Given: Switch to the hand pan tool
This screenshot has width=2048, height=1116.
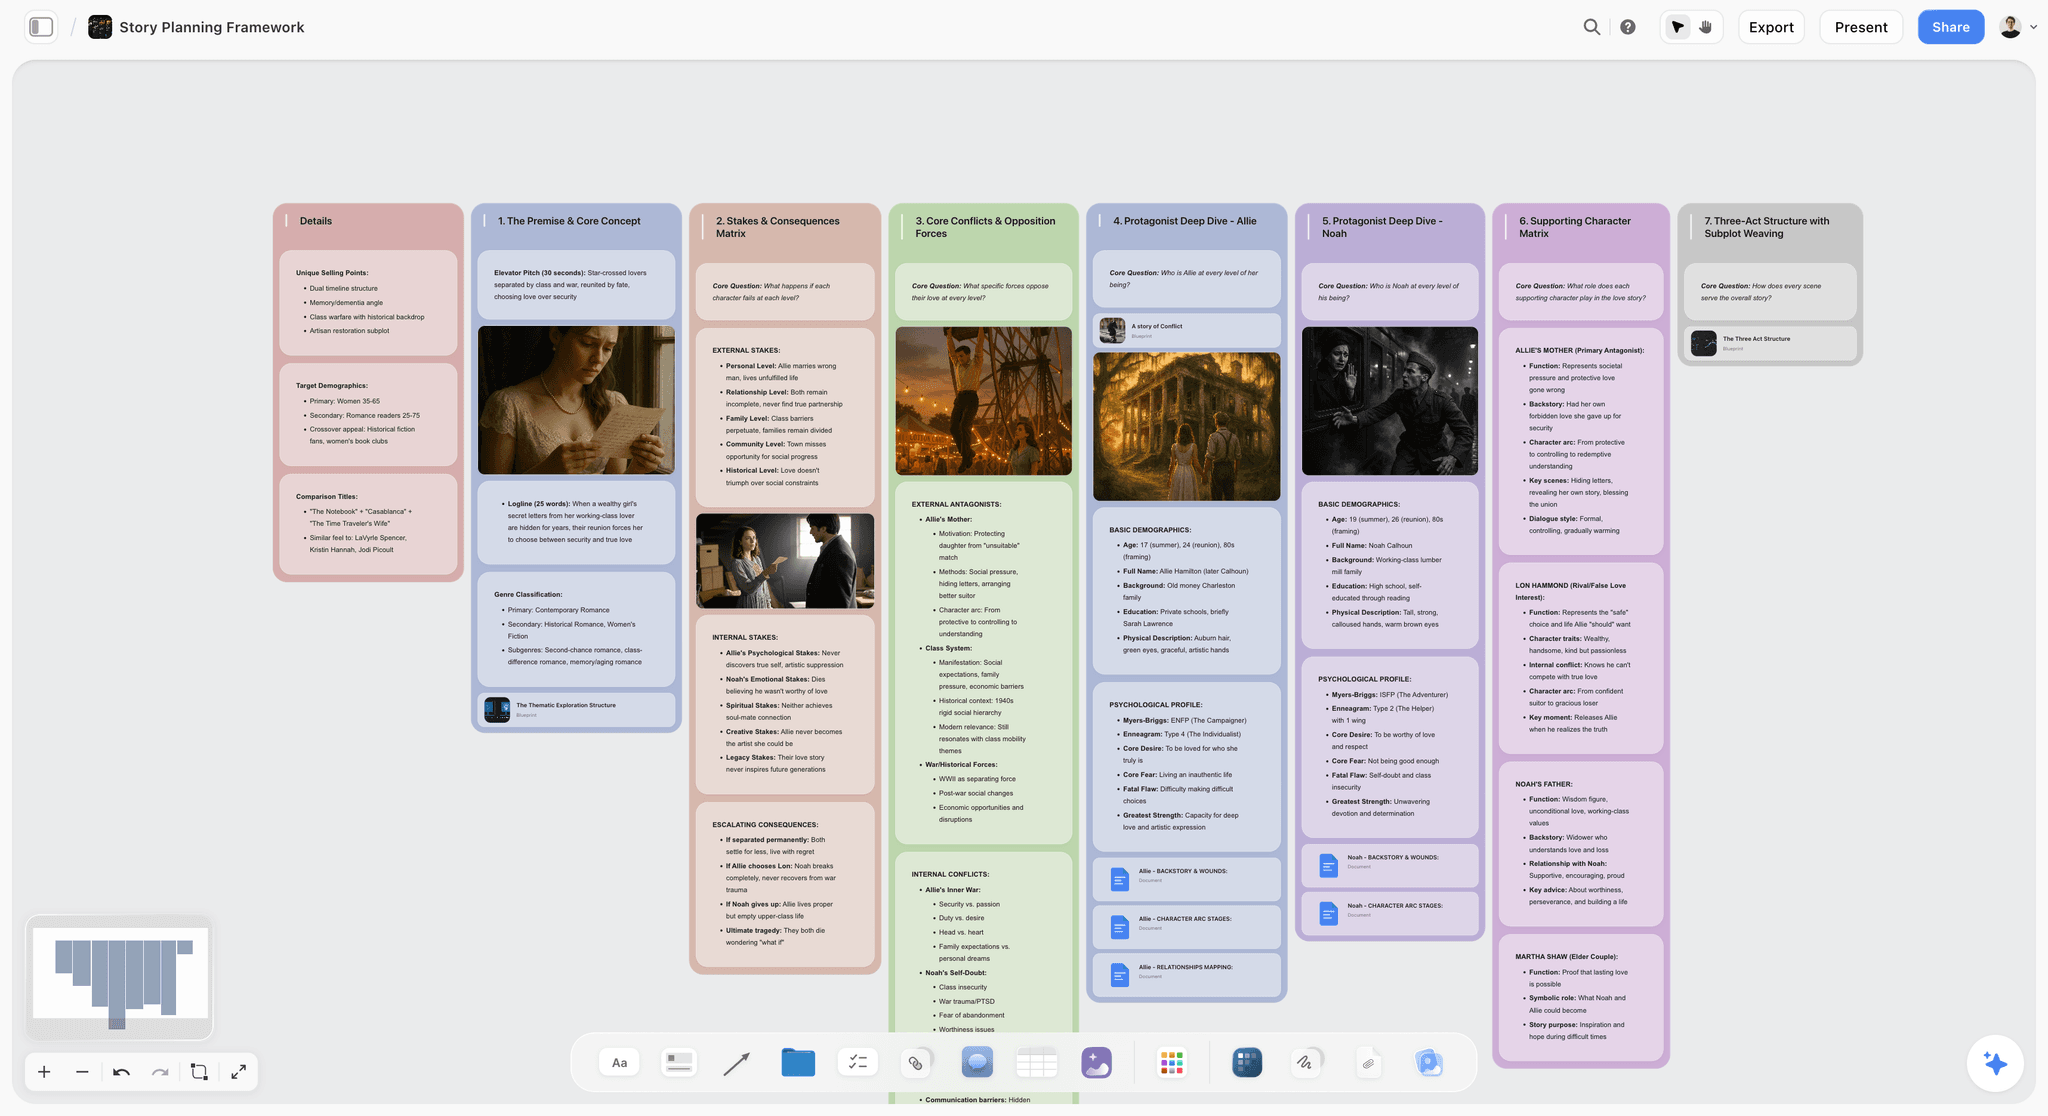Looking at the screenshot, I should click(x=1706, y=27).
